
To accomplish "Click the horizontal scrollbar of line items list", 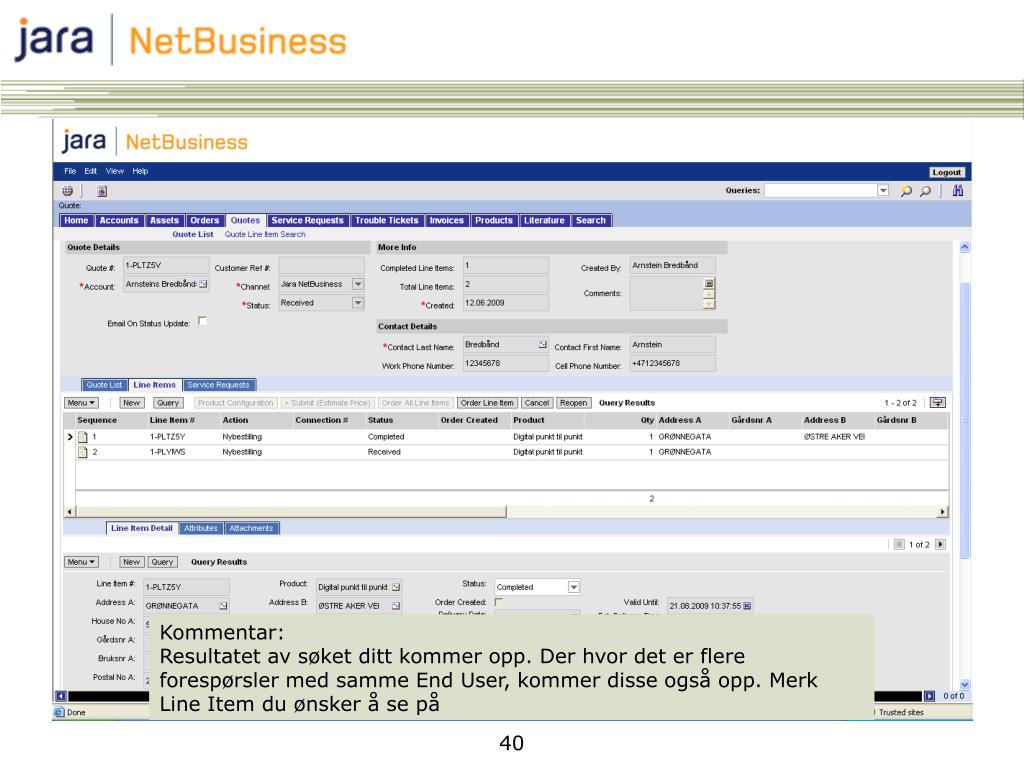I will 291,512.
